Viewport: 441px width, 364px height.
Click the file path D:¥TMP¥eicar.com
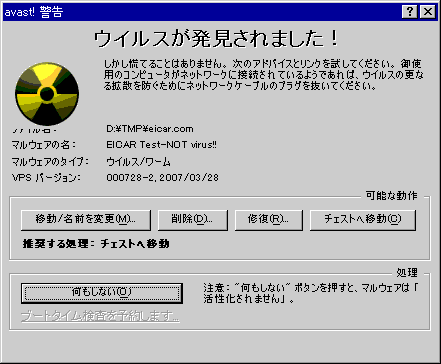pyautogui.click(x=150, y=129)
